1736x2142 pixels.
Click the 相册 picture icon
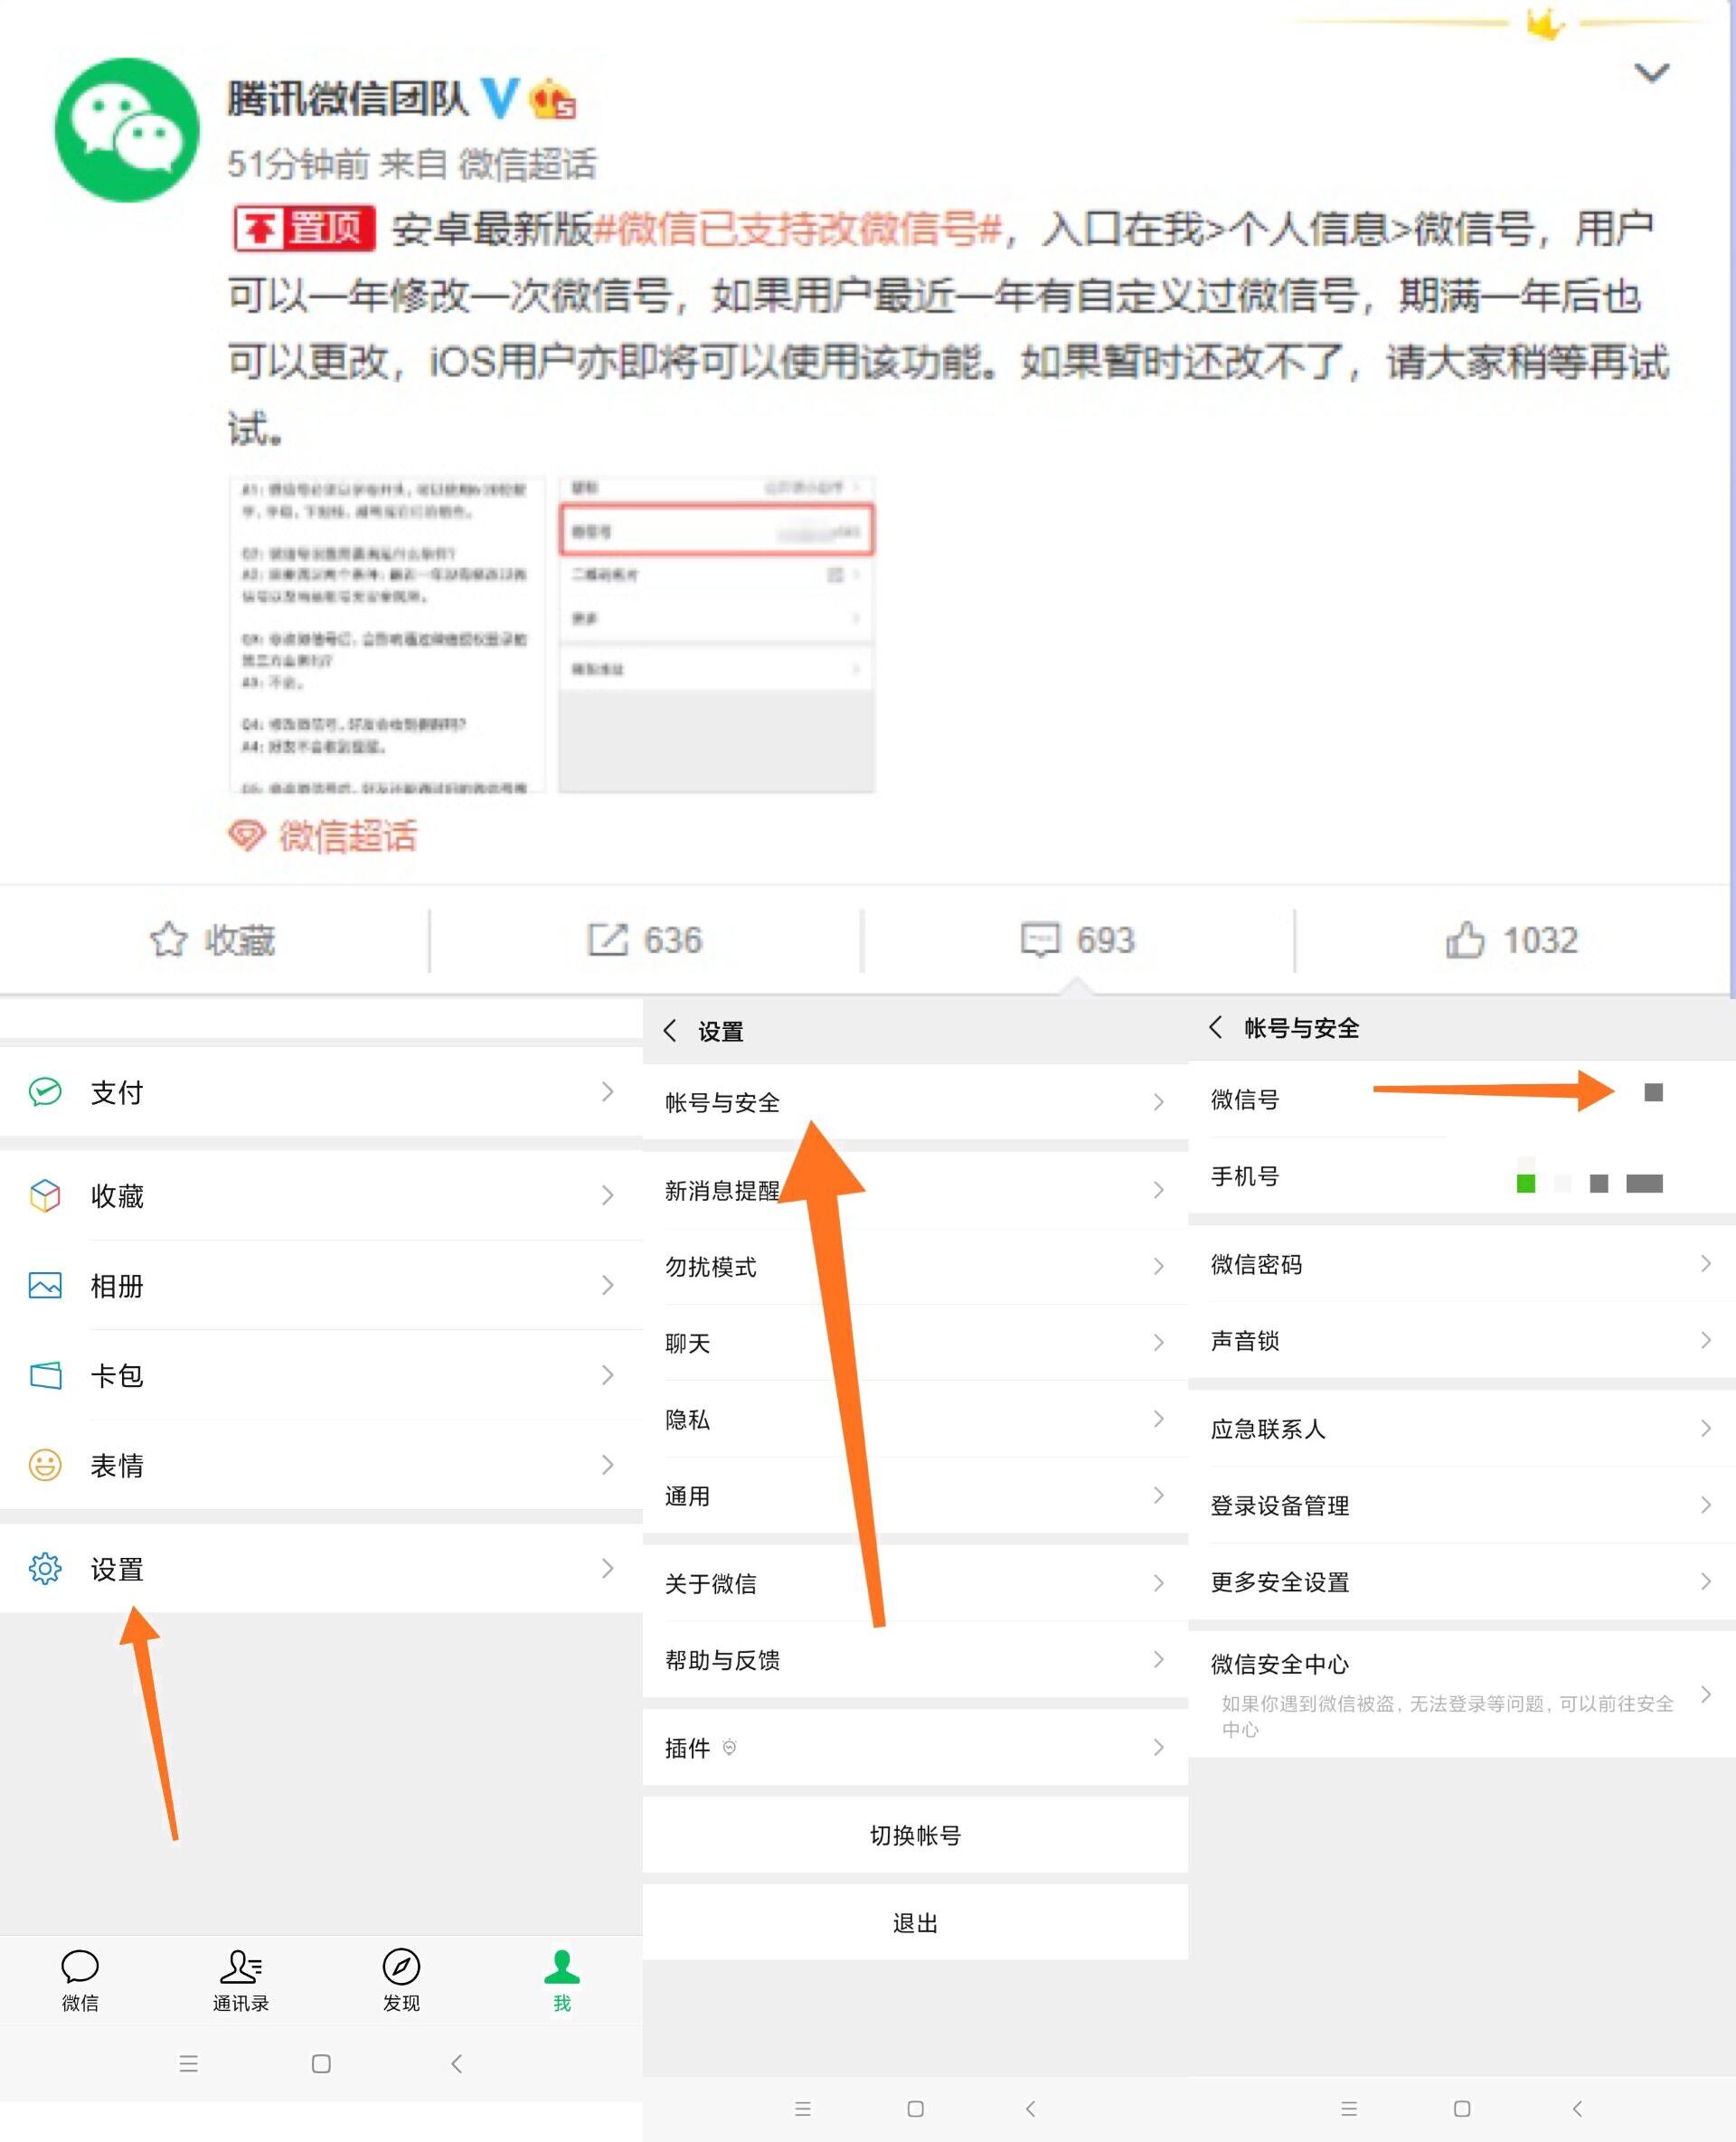(45, 1285)
